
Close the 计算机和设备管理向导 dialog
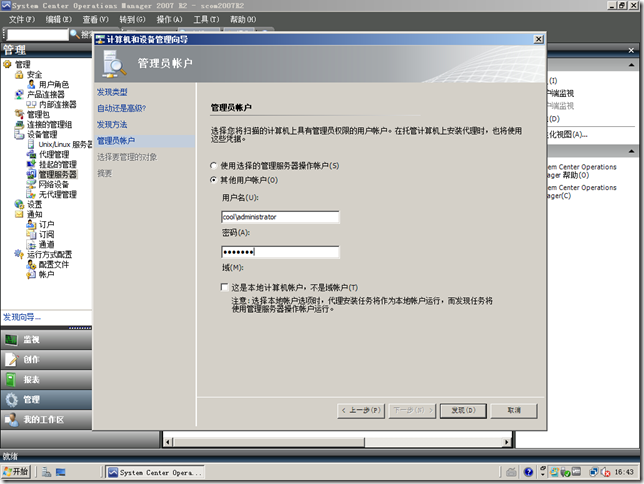(x=538, y=39)
